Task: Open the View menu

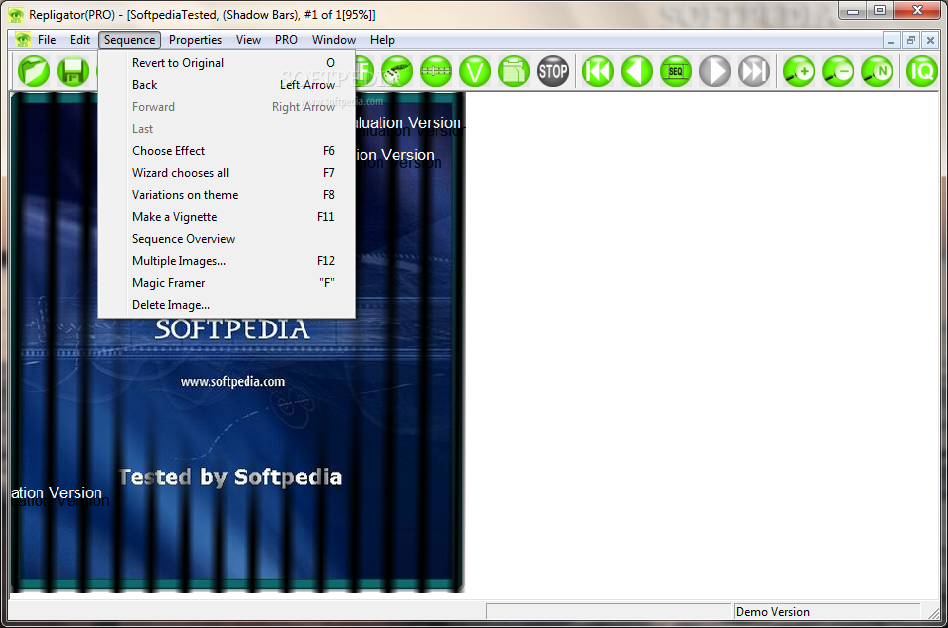Action: 248,40
